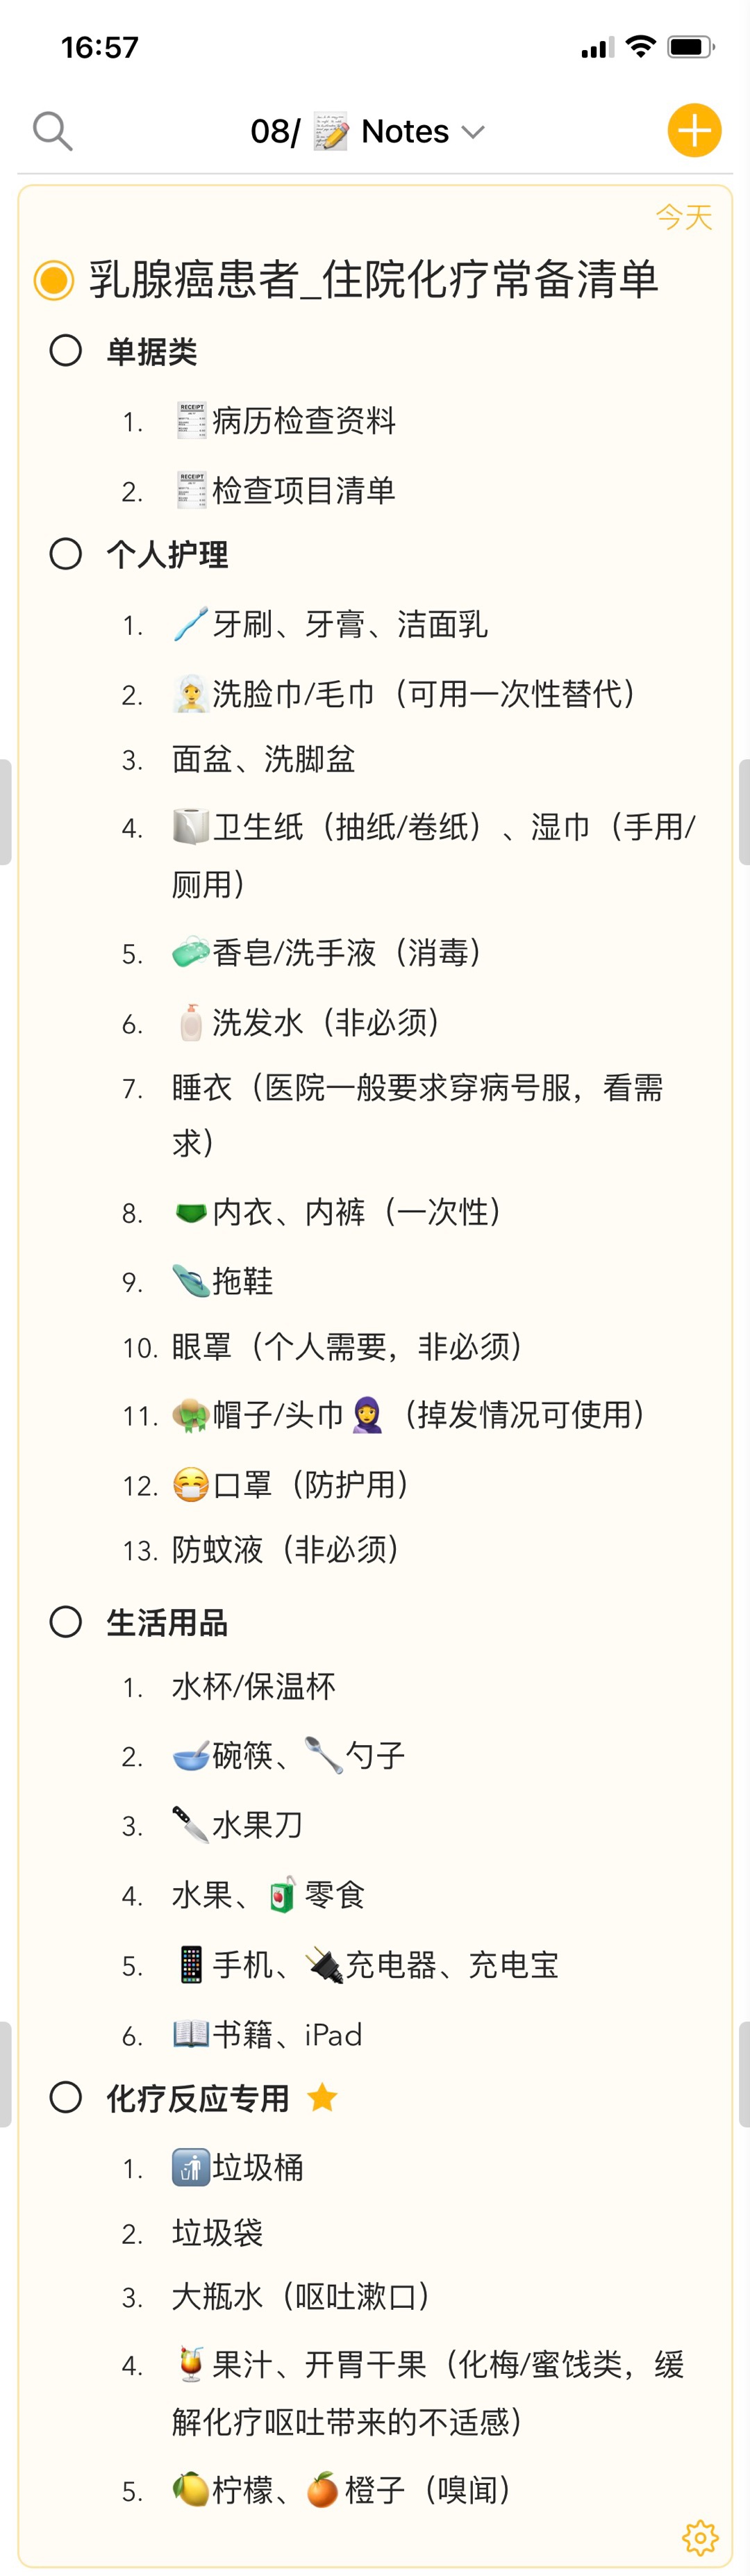Check the circle next to 单据类

pyautogui.click(x=66, y=350)
